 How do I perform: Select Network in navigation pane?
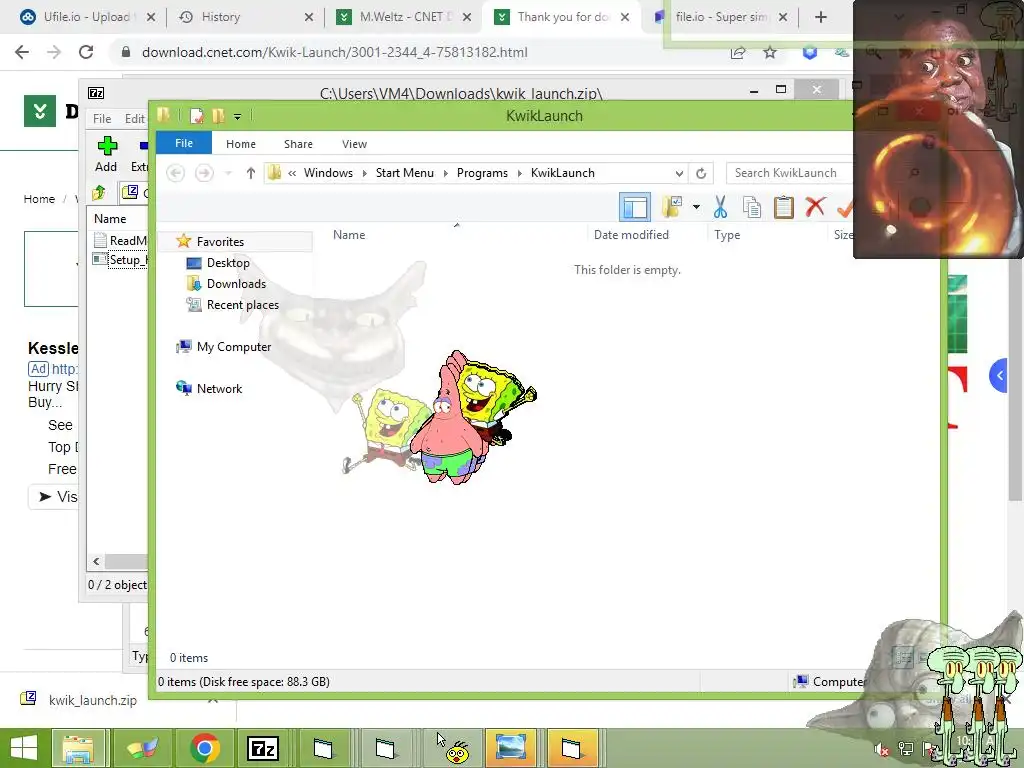click(219, 389)
